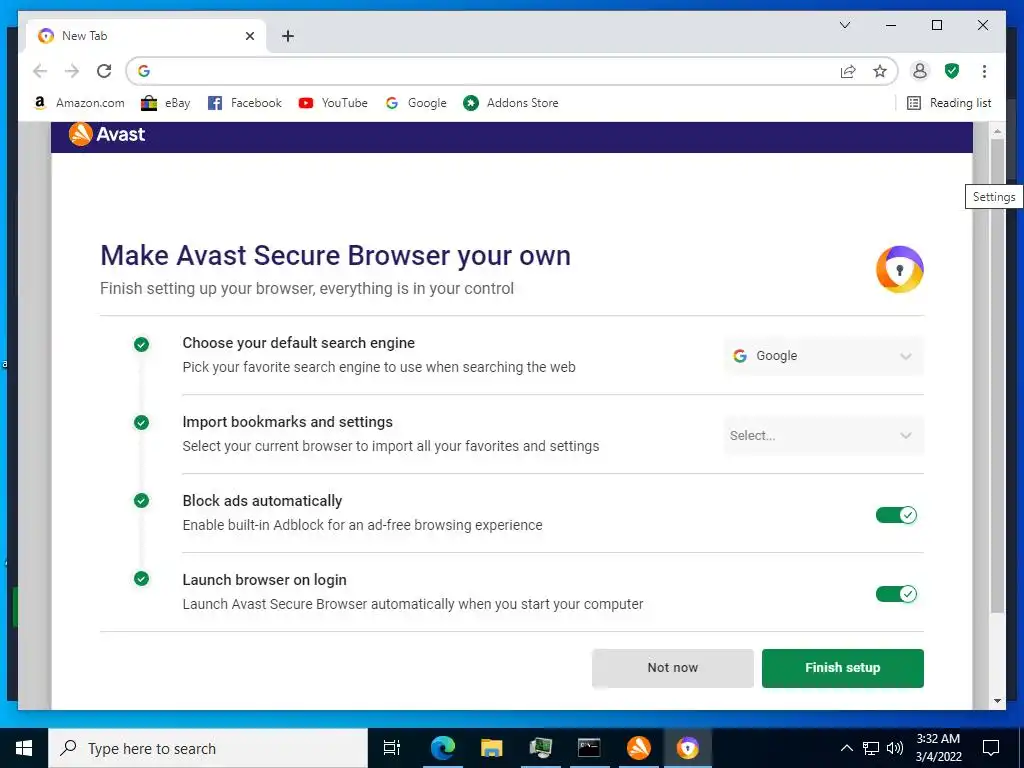Viewport: 1024px width, 768px height.
Task: Open the green shield Security & Privacy icon
Action: 952,71
